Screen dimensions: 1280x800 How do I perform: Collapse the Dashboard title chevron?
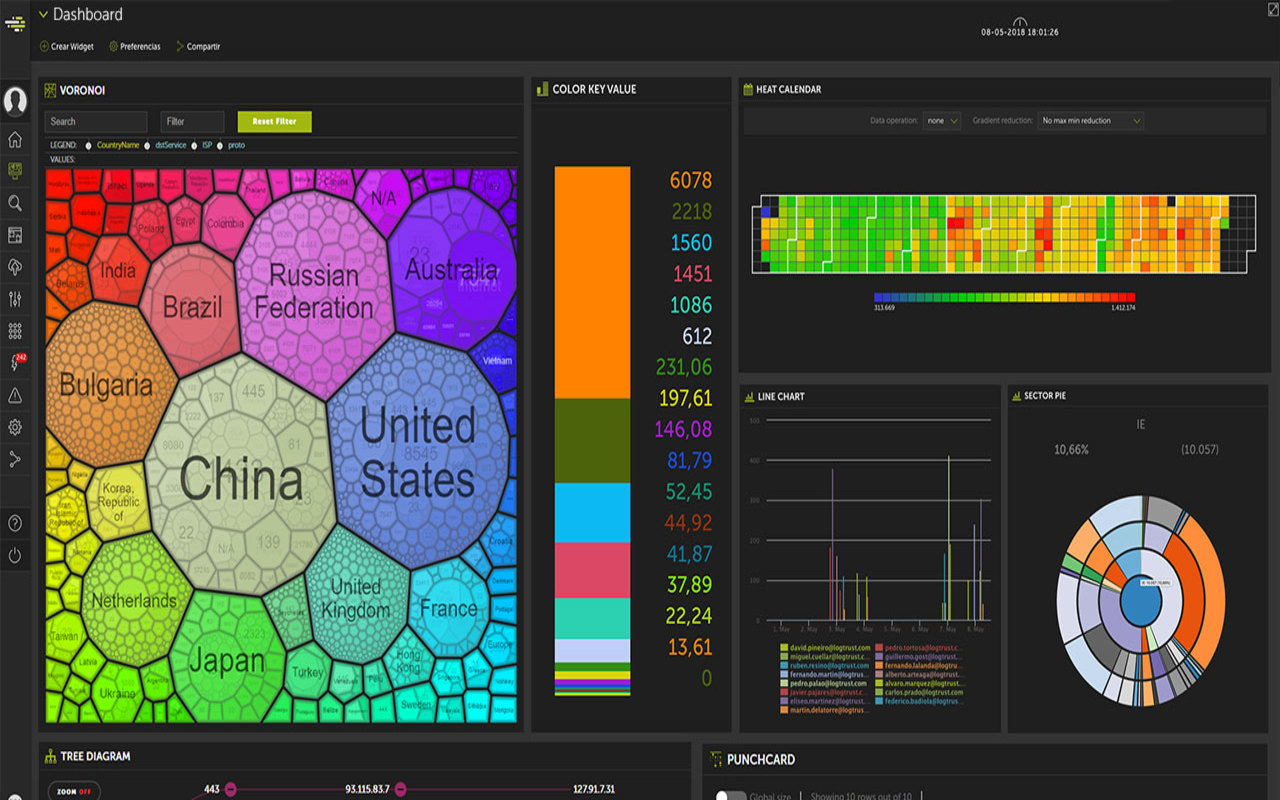(x=43, y=14)
